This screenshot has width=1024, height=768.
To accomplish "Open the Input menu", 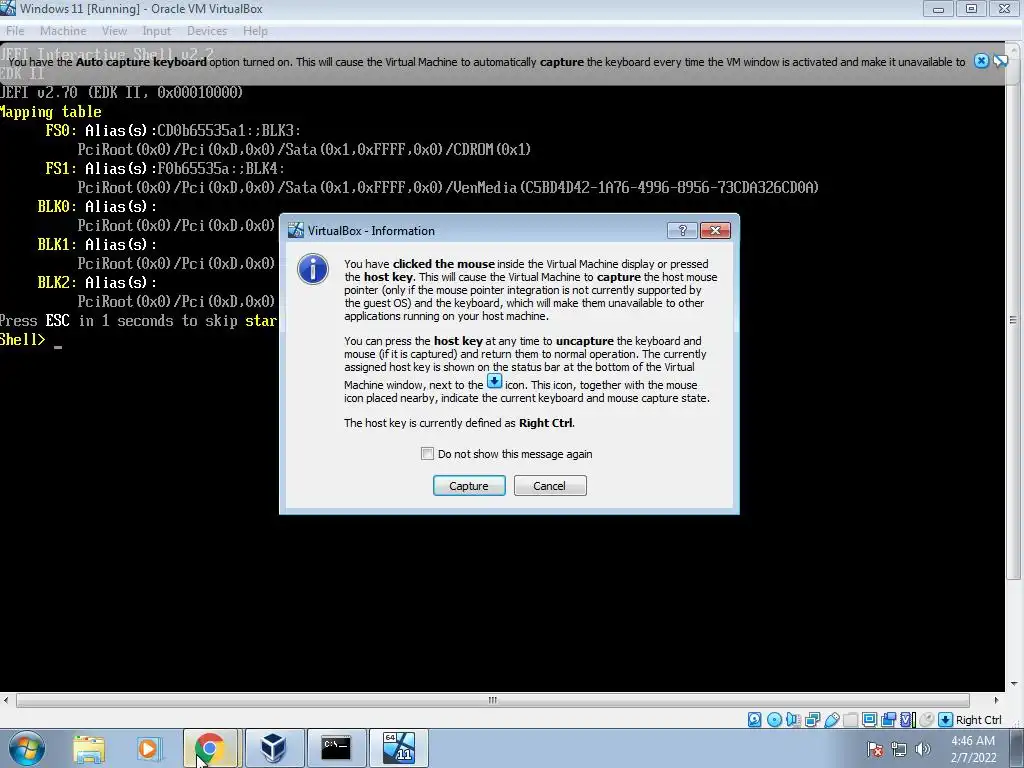I will (156, 31).
